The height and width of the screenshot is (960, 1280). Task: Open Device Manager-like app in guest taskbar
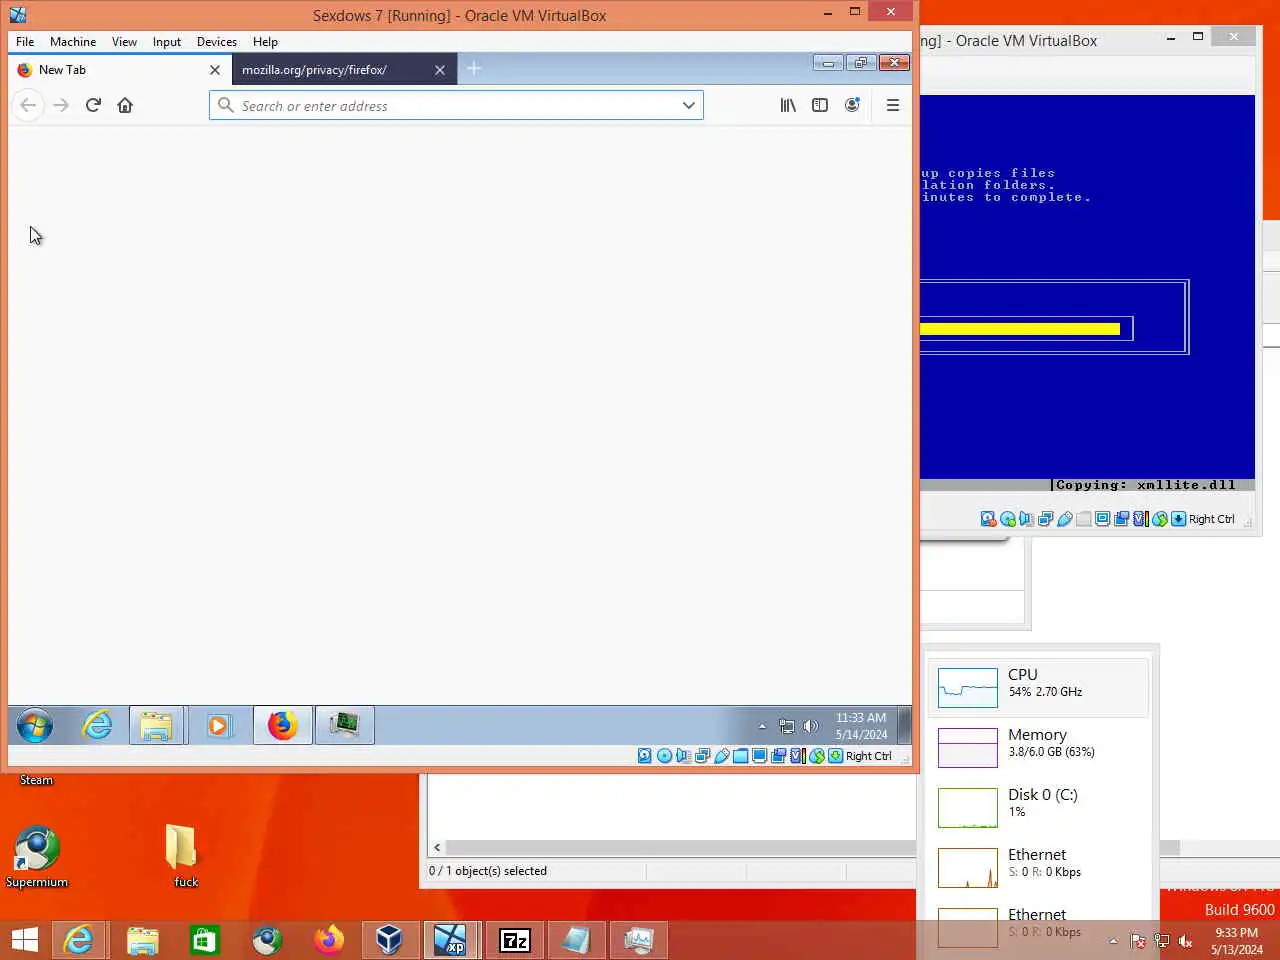click(x=345, y=725)
